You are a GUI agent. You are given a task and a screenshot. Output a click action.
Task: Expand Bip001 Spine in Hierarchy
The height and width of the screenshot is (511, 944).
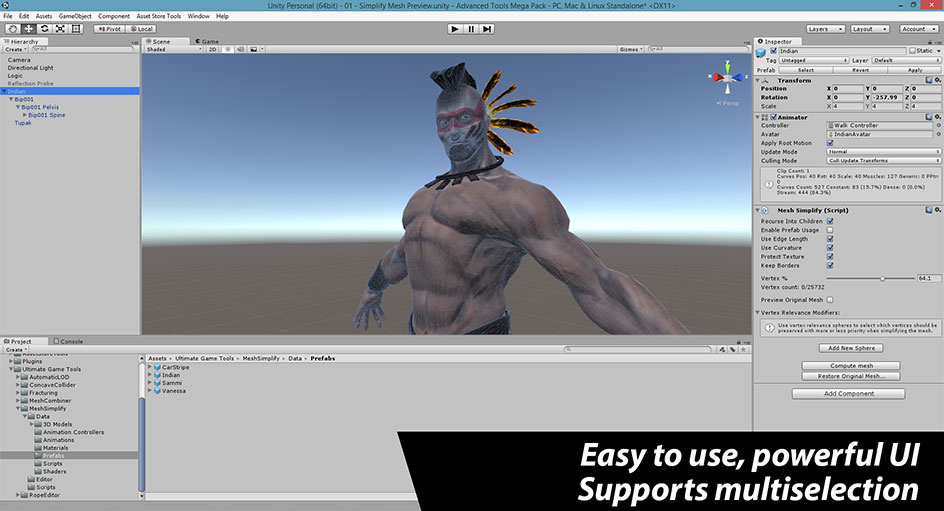click(x=25, y=115)
